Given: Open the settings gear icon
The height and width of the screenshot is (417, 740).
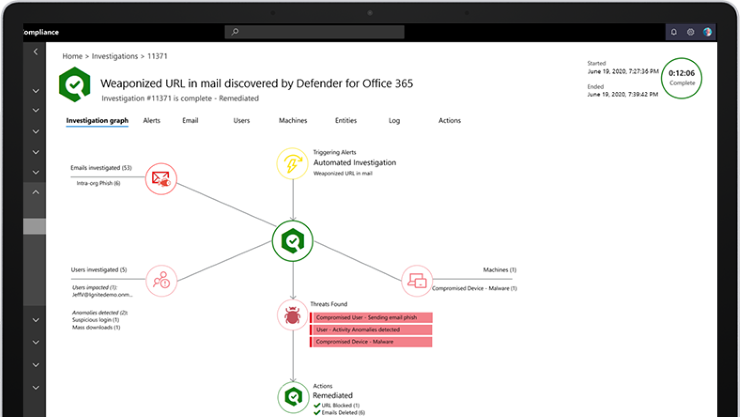Looking at the screenshot, I should tap(690, 32).
